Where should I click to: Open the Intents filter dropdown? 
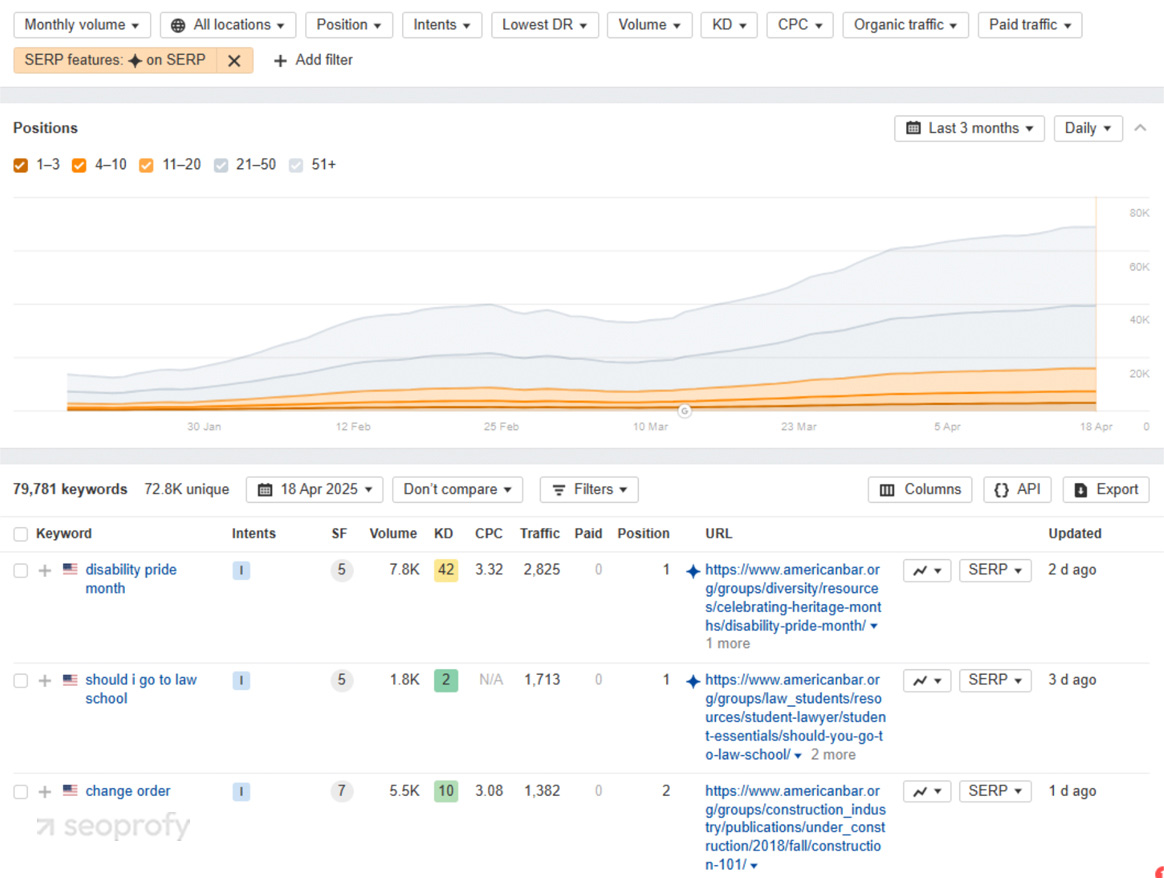[x=442, y=25]
